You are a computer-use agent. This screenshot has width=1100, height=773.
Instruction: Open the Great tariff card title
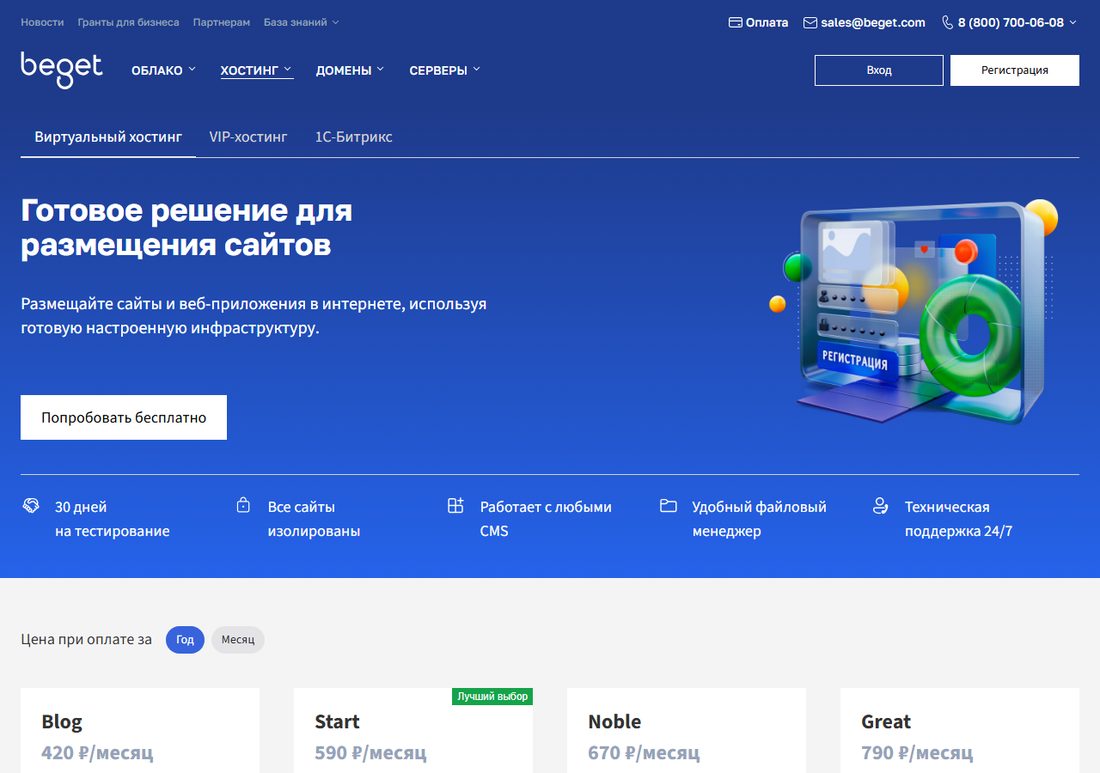886,721
